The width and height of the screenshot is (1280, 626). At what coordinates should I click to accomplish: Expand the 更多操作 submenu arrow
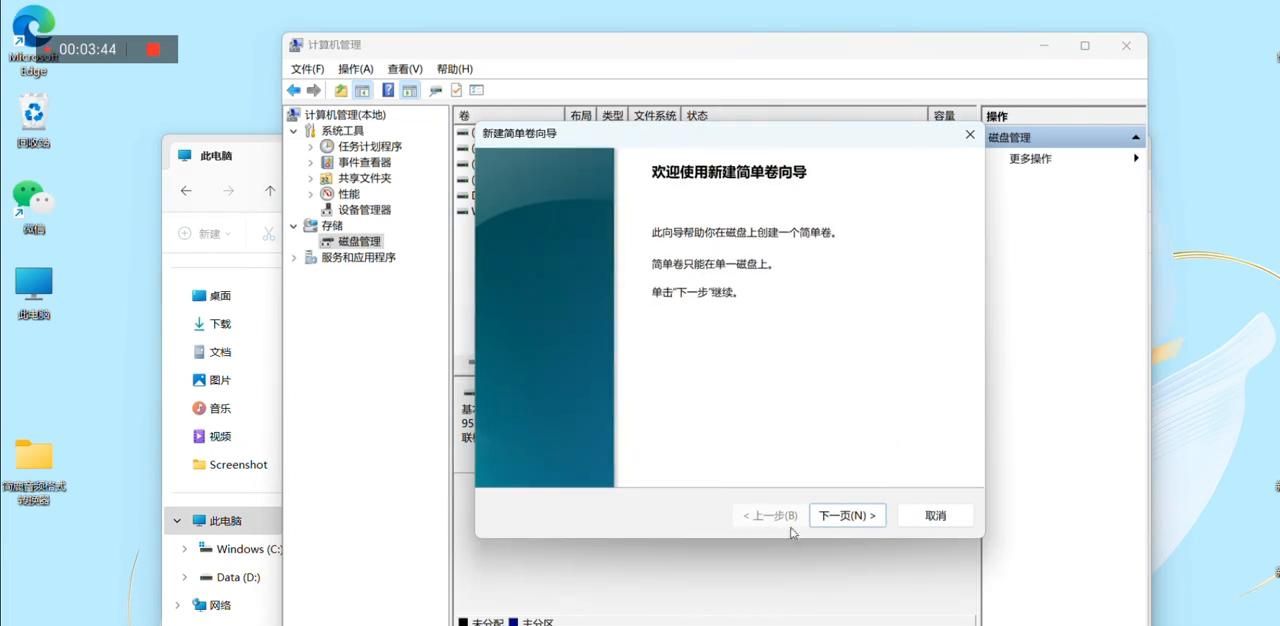point(1136,158)
